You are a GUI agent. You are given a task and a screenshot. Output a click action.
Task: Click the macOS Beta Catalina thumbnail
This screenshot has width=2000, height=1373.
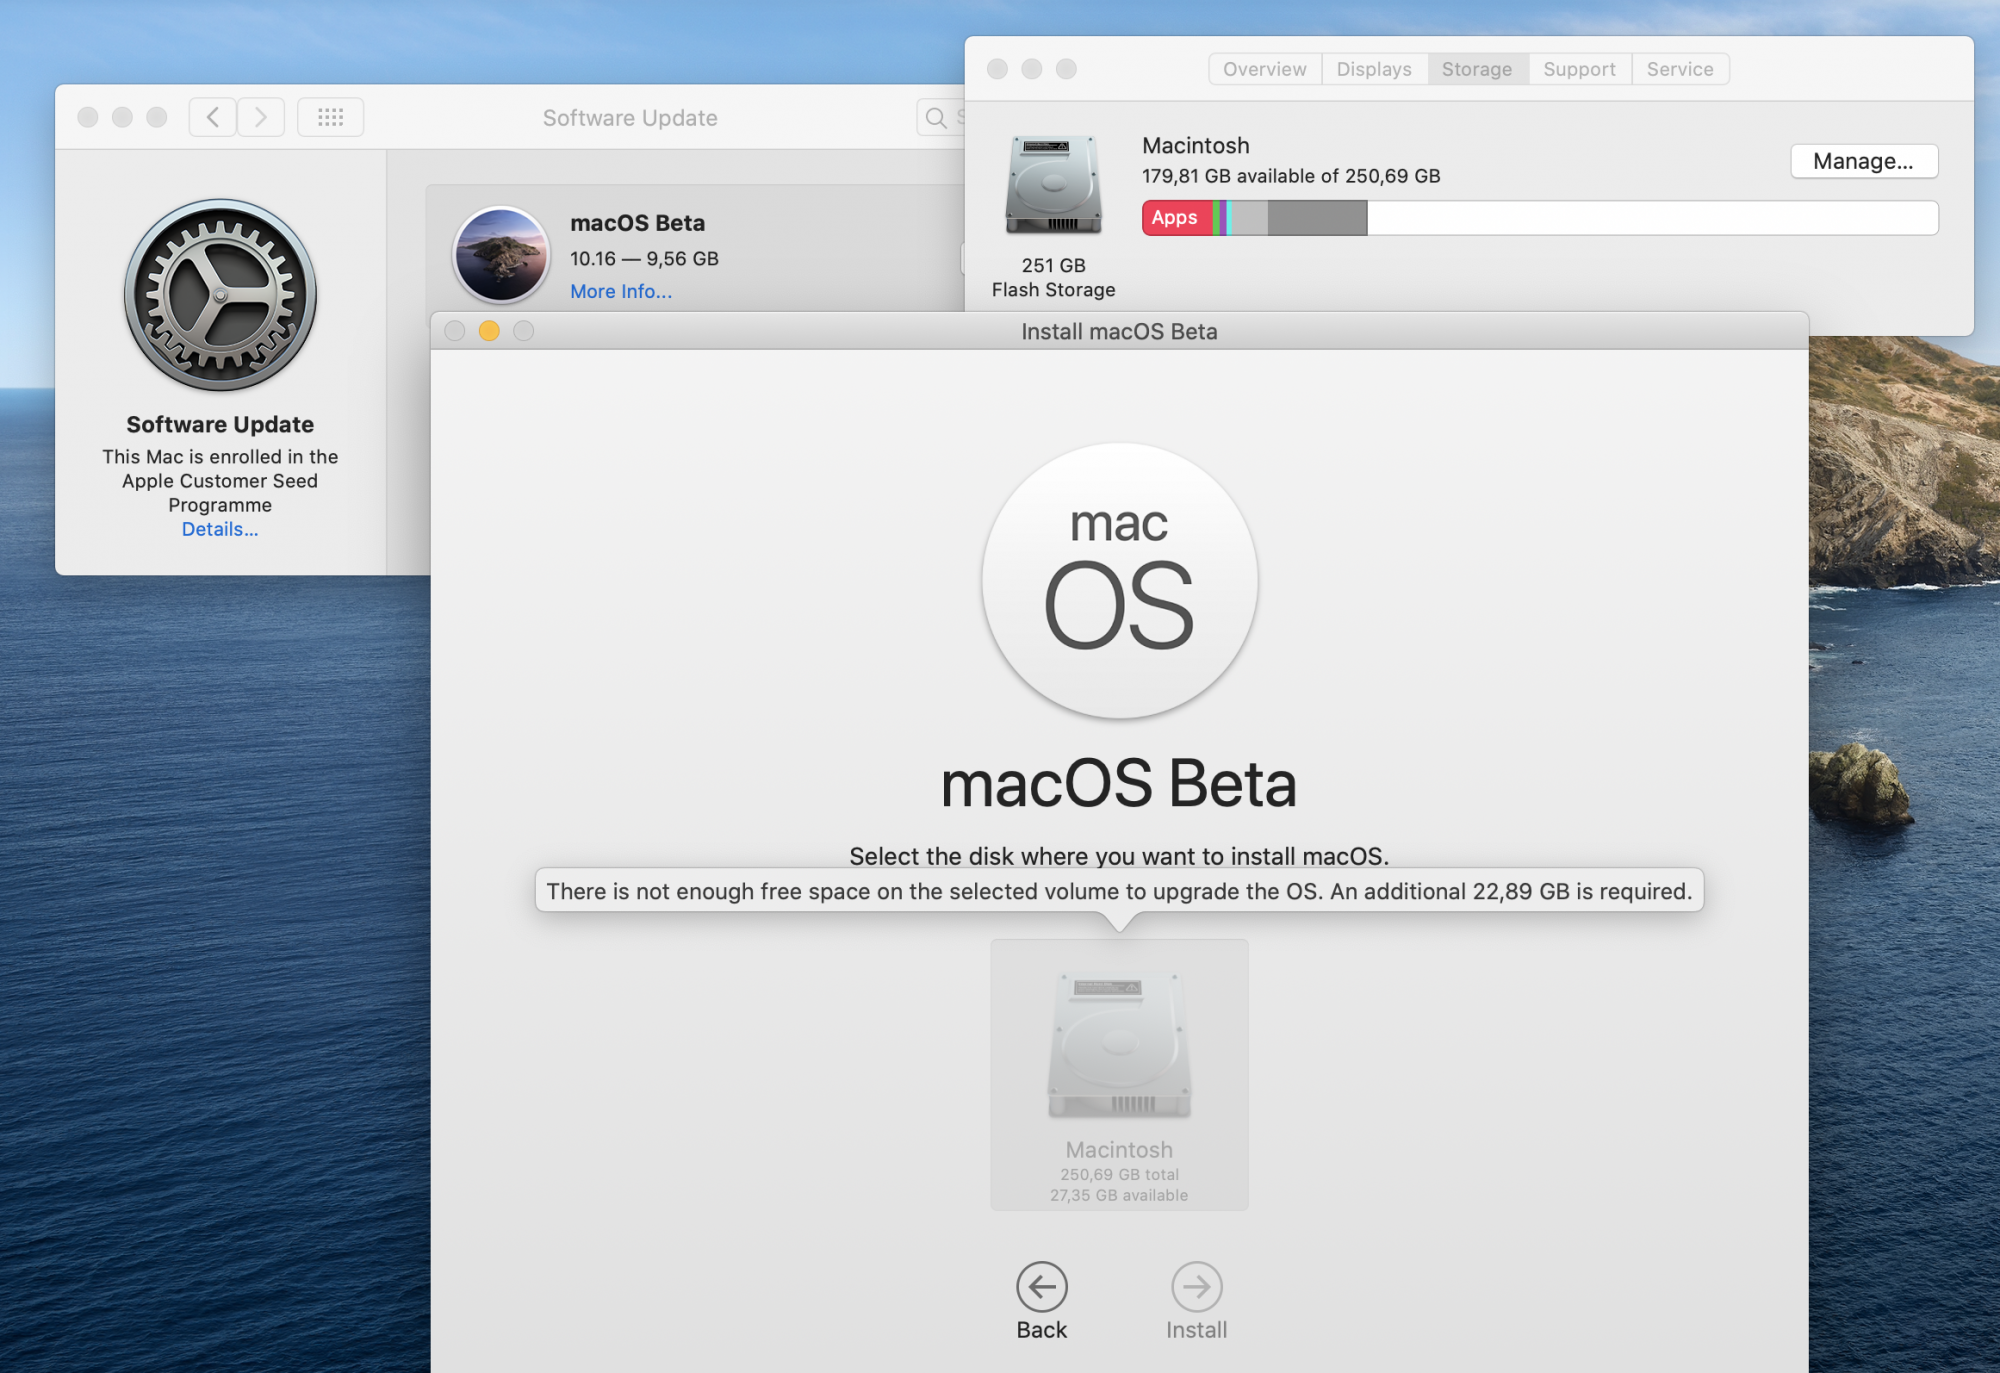point(501,254)
